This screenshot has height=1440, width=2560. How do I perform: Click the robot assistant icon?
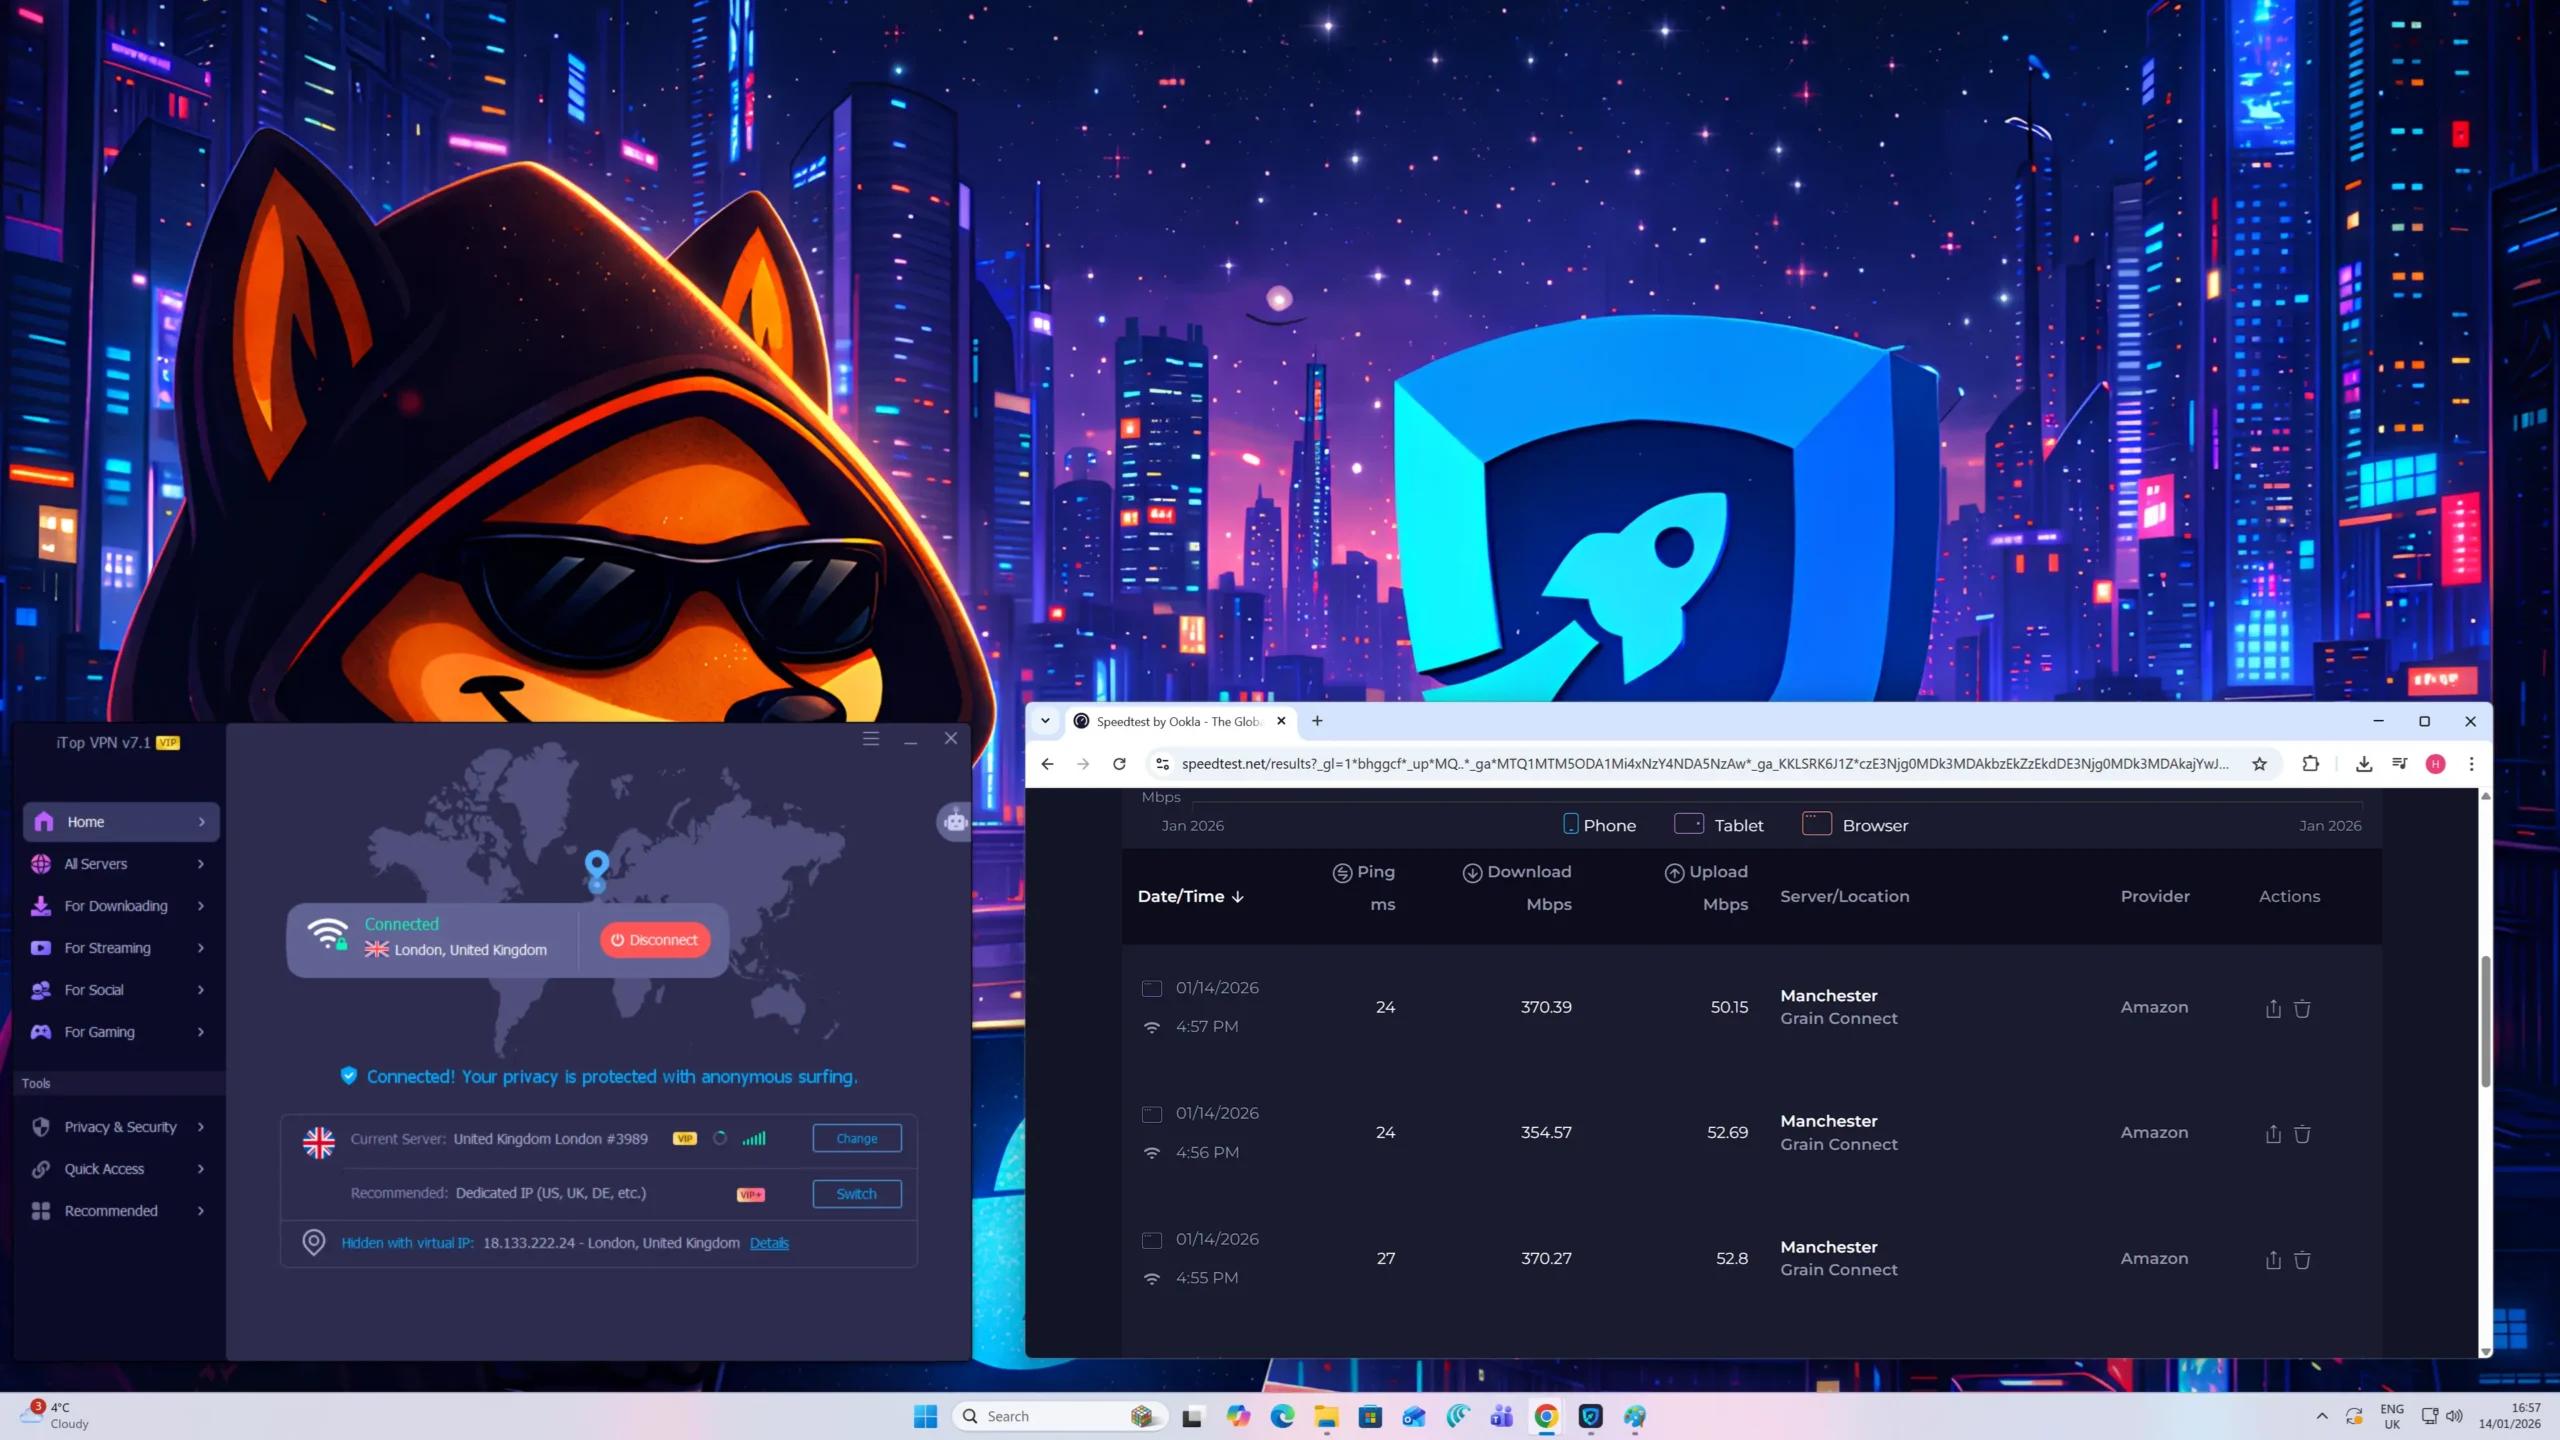tap(955, 822)
